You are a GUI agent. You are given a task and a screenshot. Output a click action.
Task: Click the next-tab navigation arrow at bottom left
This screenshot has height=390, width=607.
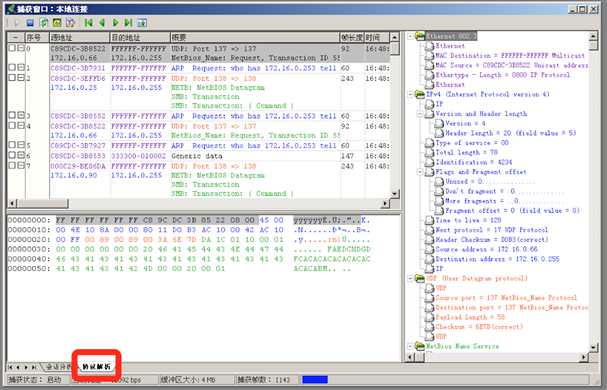tap(26, 367)
